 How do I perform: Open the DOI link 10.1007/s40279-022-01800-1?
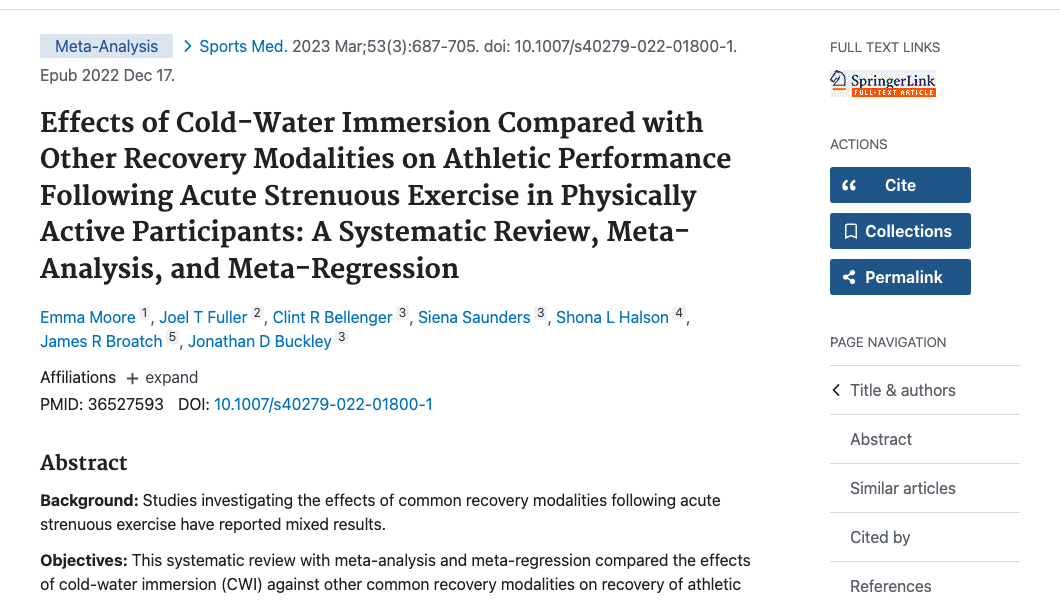(323, 404)
